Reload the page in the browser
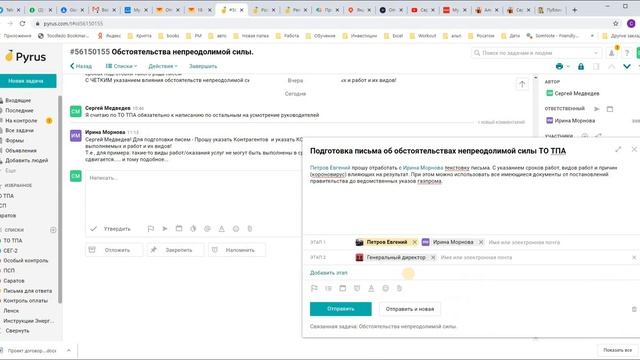 22,24
